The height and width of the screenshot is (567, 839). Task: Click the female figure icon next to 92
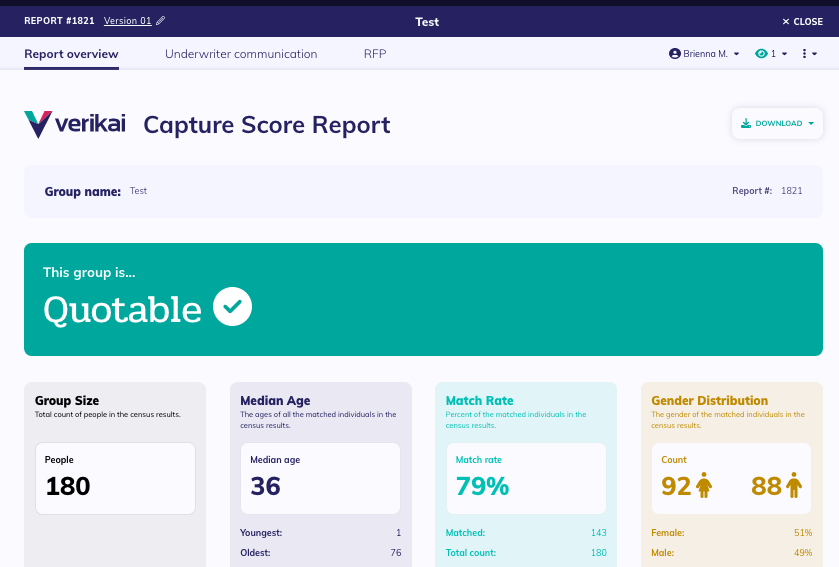click(x=704, y=485)
